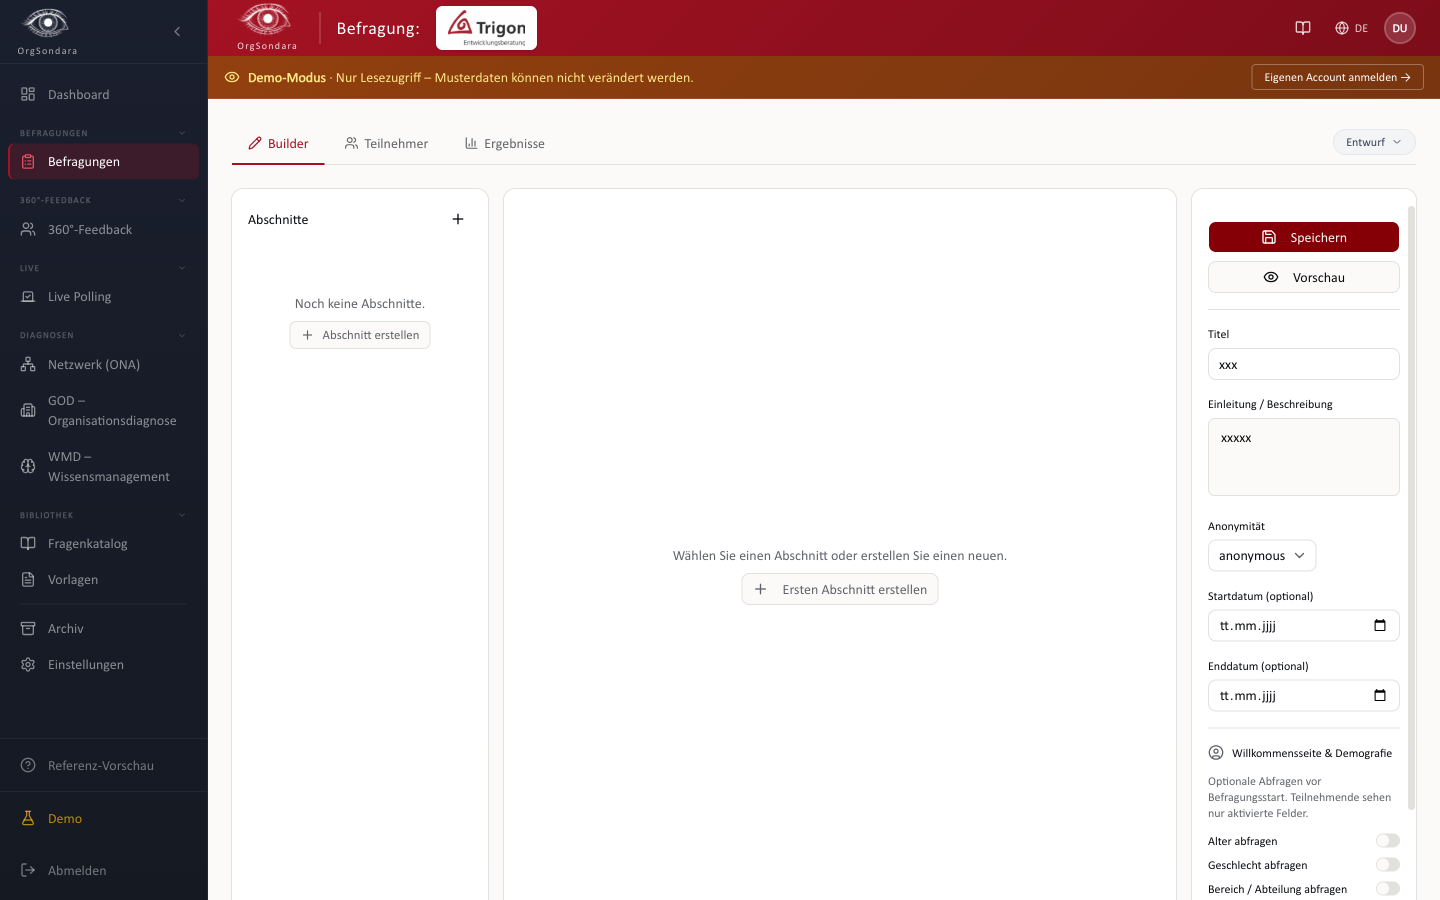Open the Enddatum calendar picker icon
This screenshot has height=900, width=1440.
click(1380, 695)
